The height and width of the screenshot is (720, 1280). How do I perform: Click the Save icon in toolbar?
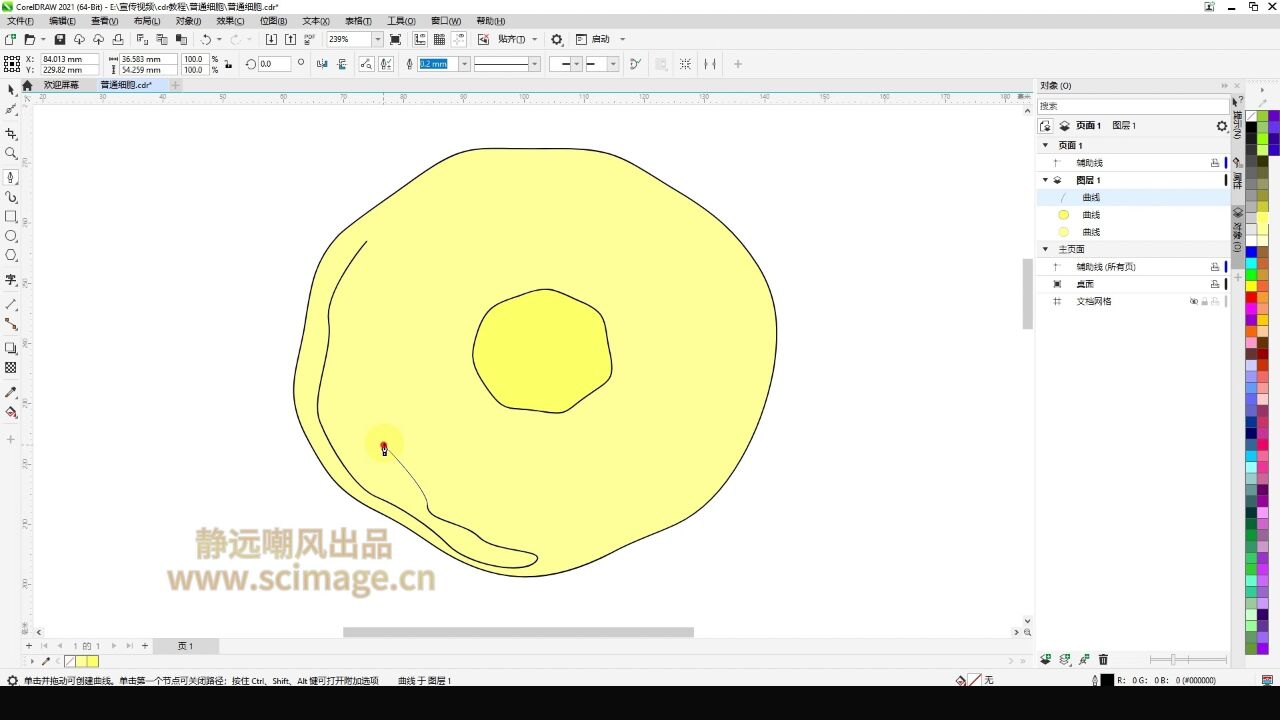59,39
